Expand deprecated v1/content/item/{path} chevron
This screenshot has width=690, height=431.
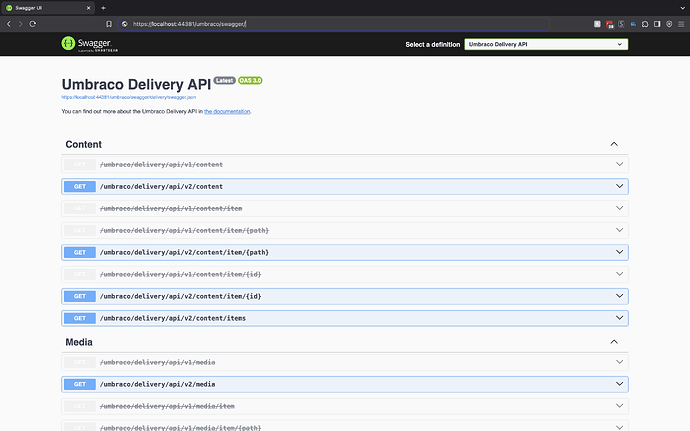click(x=619, y=230)
